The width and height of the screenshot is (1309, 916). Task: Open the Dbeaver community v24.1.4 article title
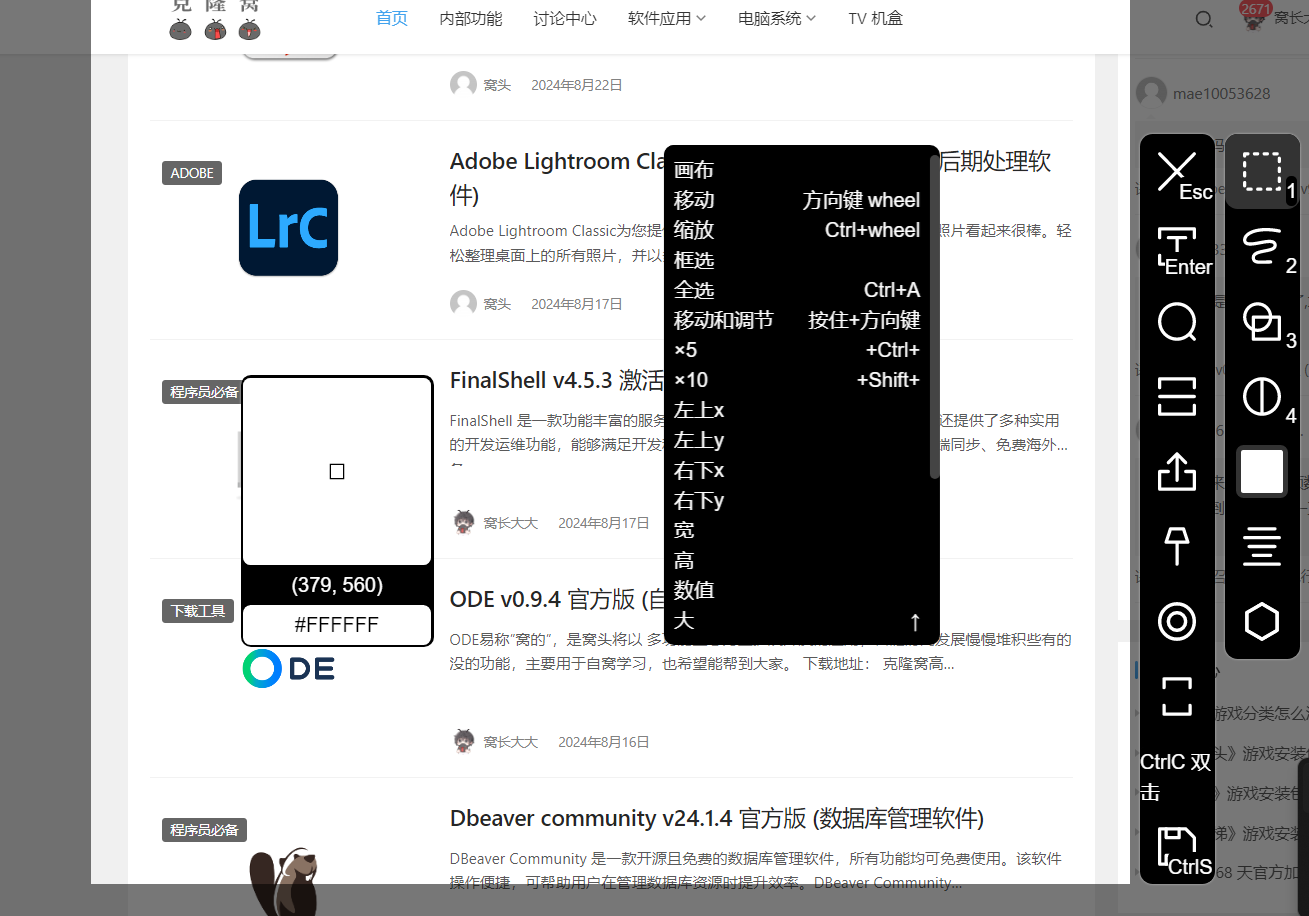click(x=717, y=818)
